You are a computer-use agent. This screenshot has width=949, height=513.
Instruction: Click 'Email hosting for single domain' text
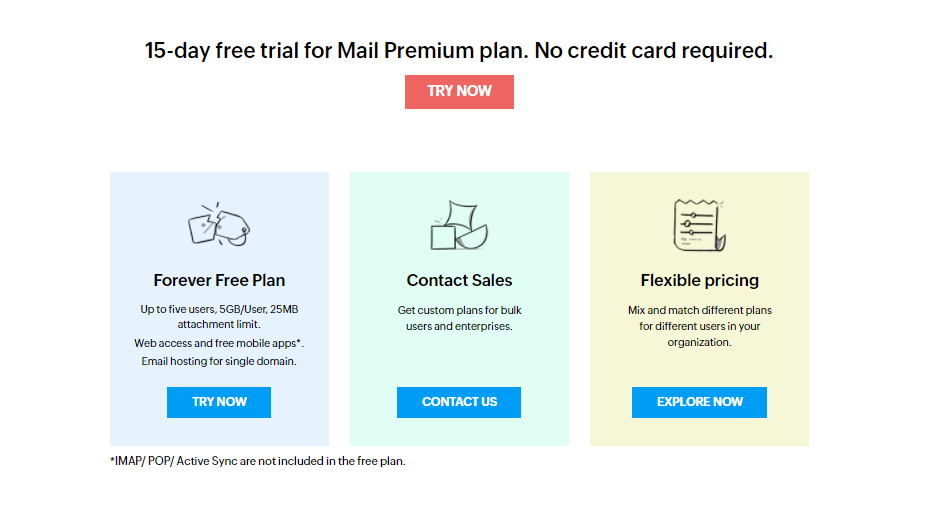[x=219, y=361]
